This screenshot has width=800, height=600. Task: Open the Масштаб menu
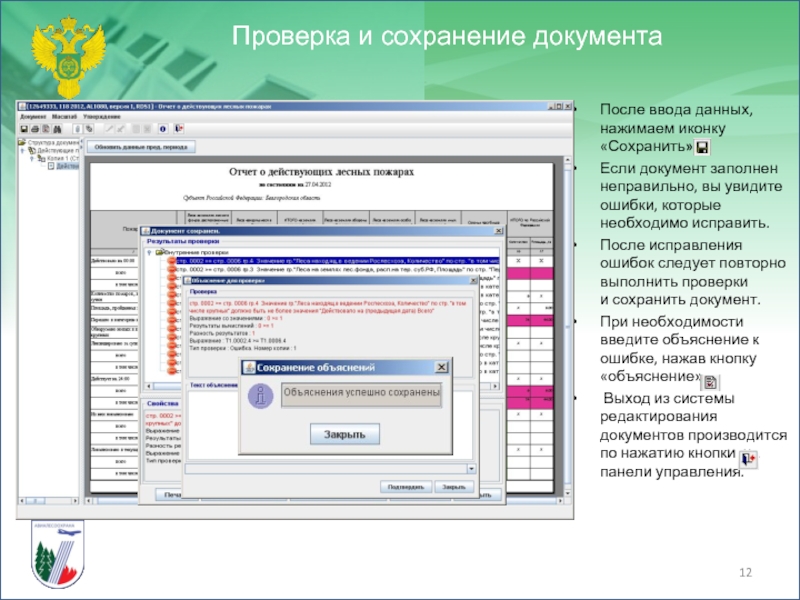tap(64, 117)
